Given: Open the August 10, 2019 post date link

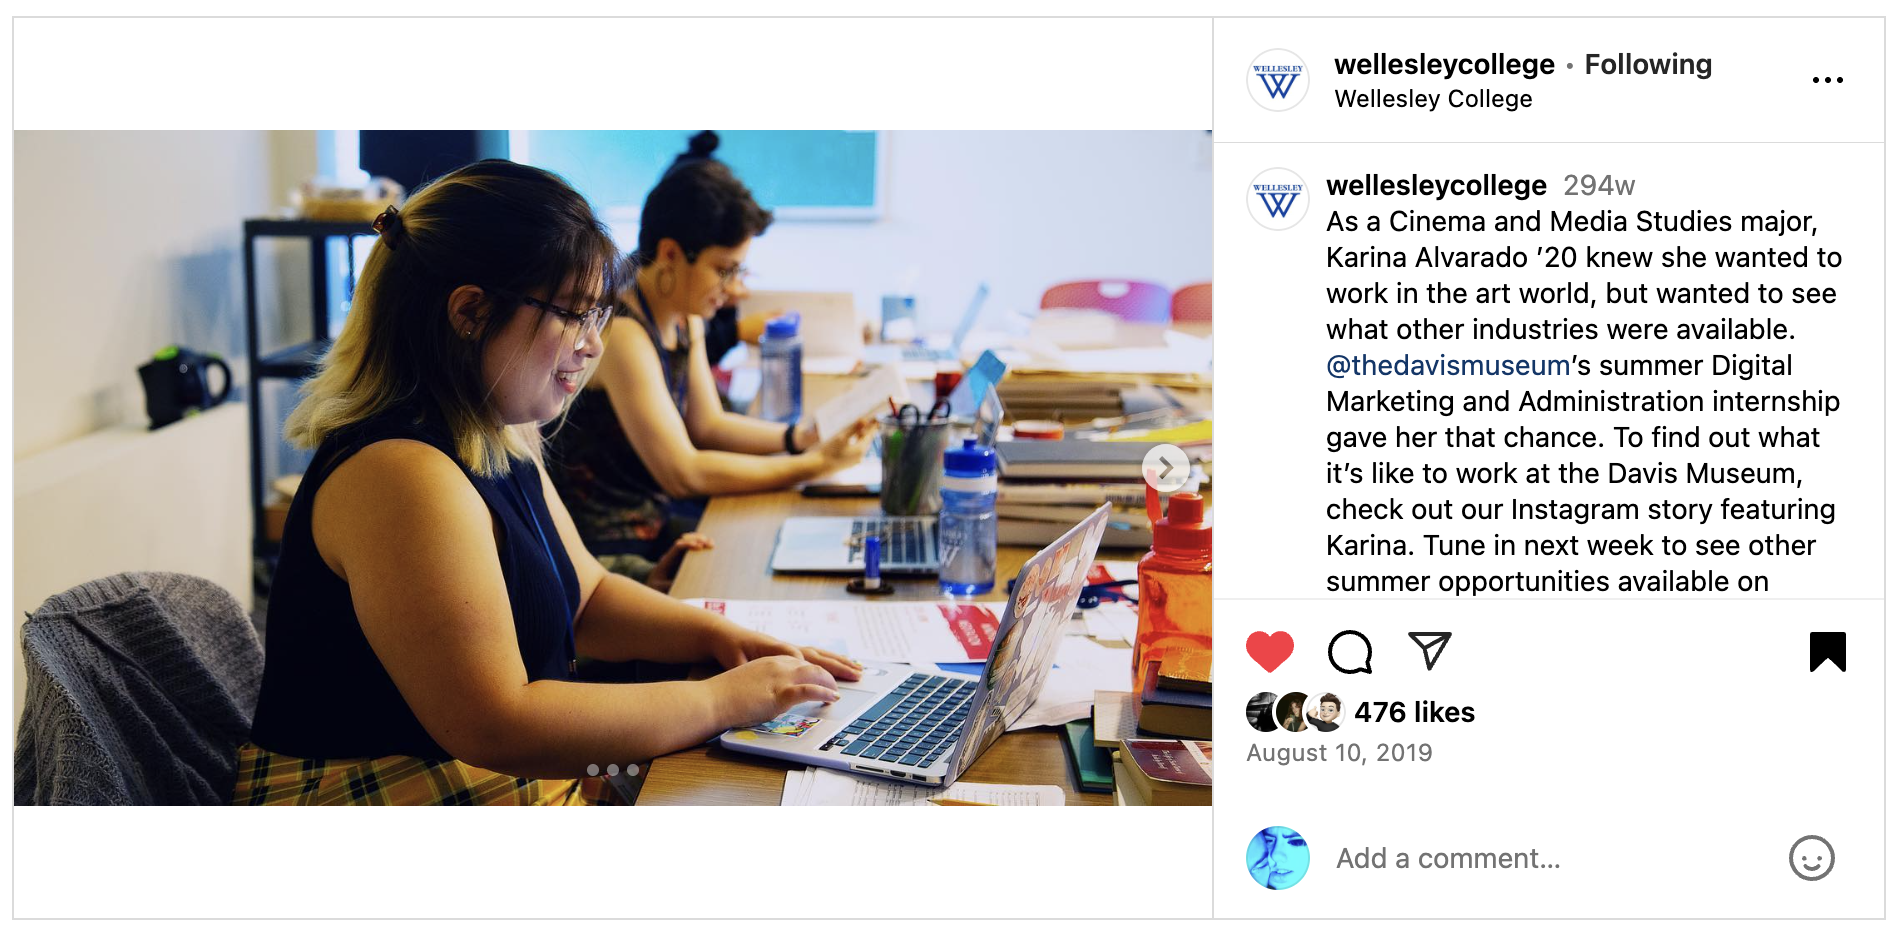Looking at the screenshot, I should (x=1339, y=753).
